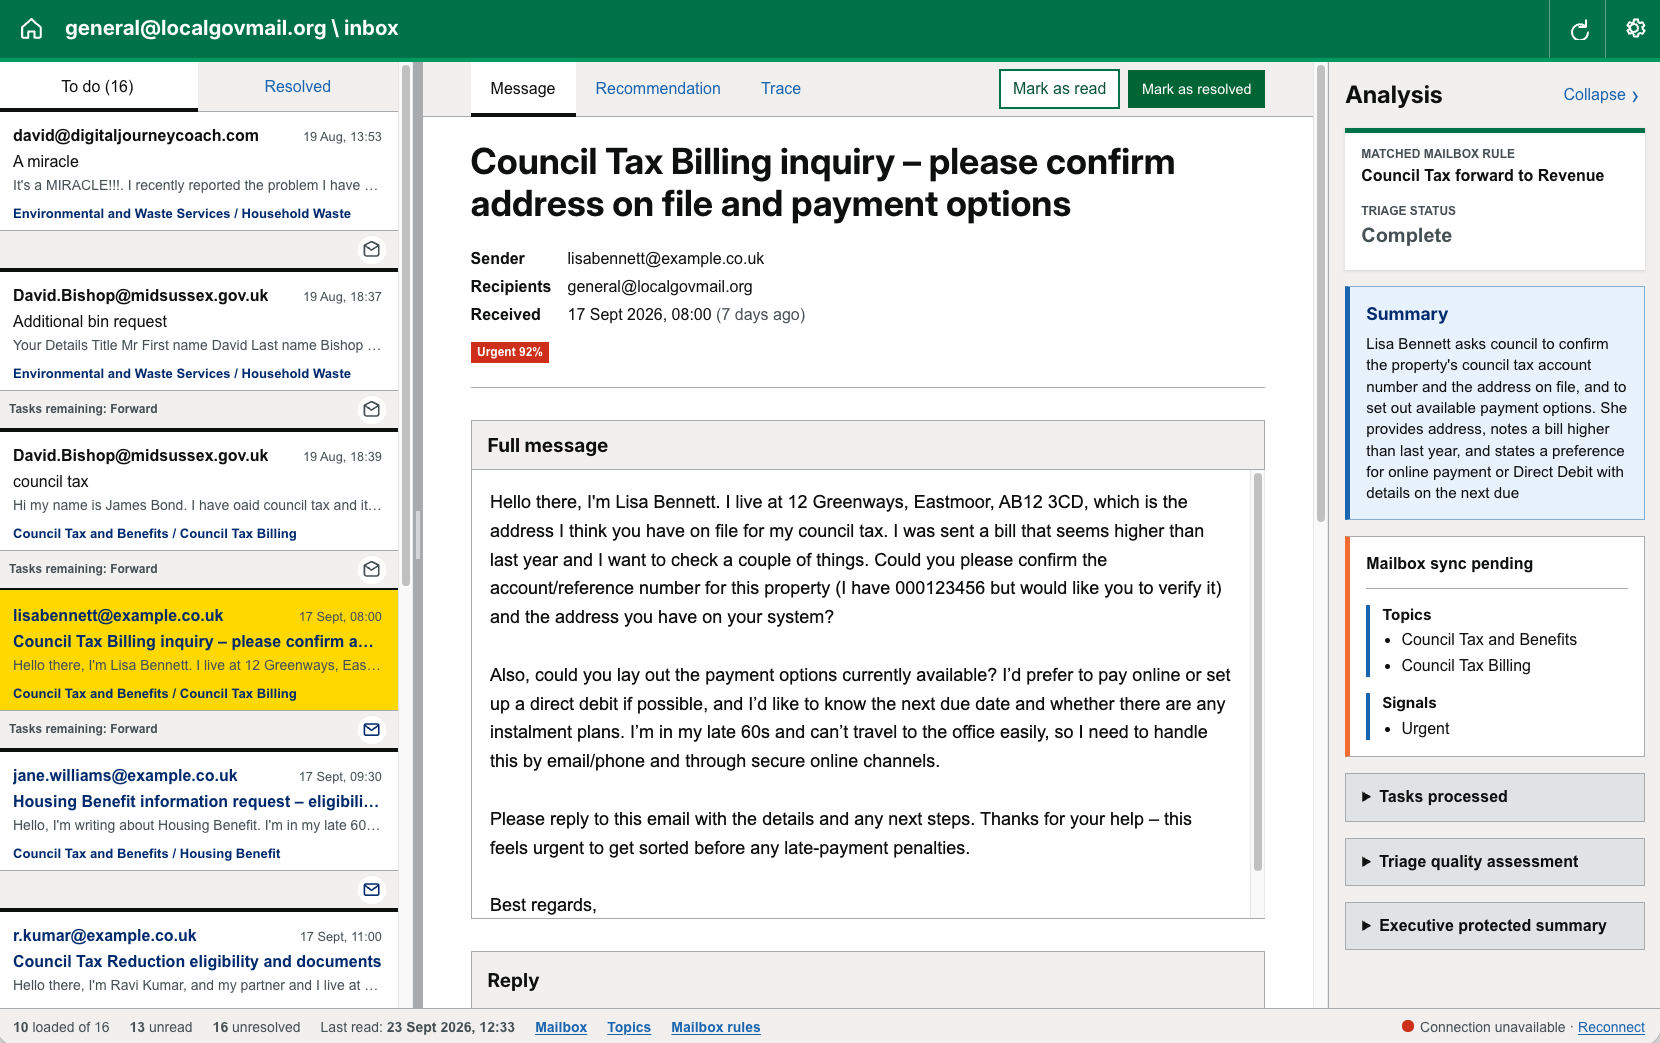This screenshot has height=1043, width=1660.
Task: Toggle read envelope on Additional bin request email
Action: tap(371, 409)
